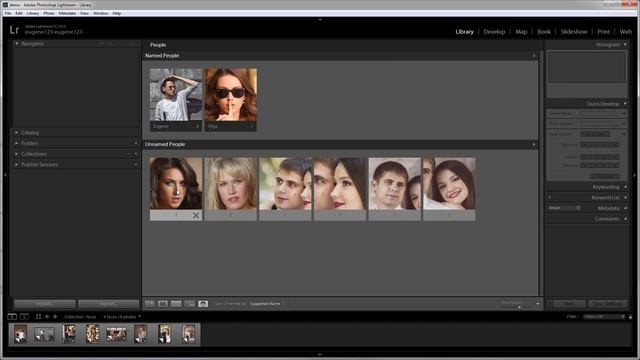Open the toolbar content options arrow
Image resolution: width=640 pixels, height=360 pixels.
click(x=538, y=304)
